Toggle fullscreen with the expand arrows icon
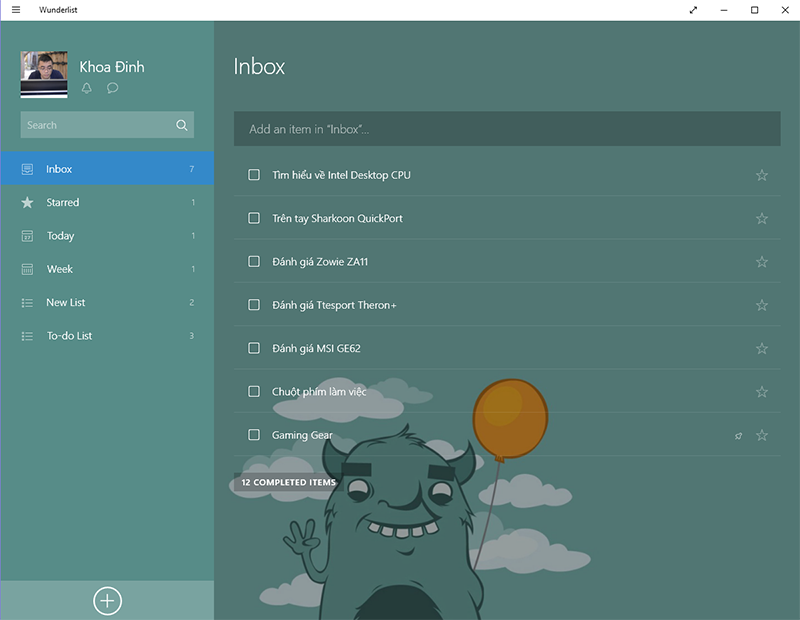800x620 pixels. pyautogui.click(x=694, y=10)
